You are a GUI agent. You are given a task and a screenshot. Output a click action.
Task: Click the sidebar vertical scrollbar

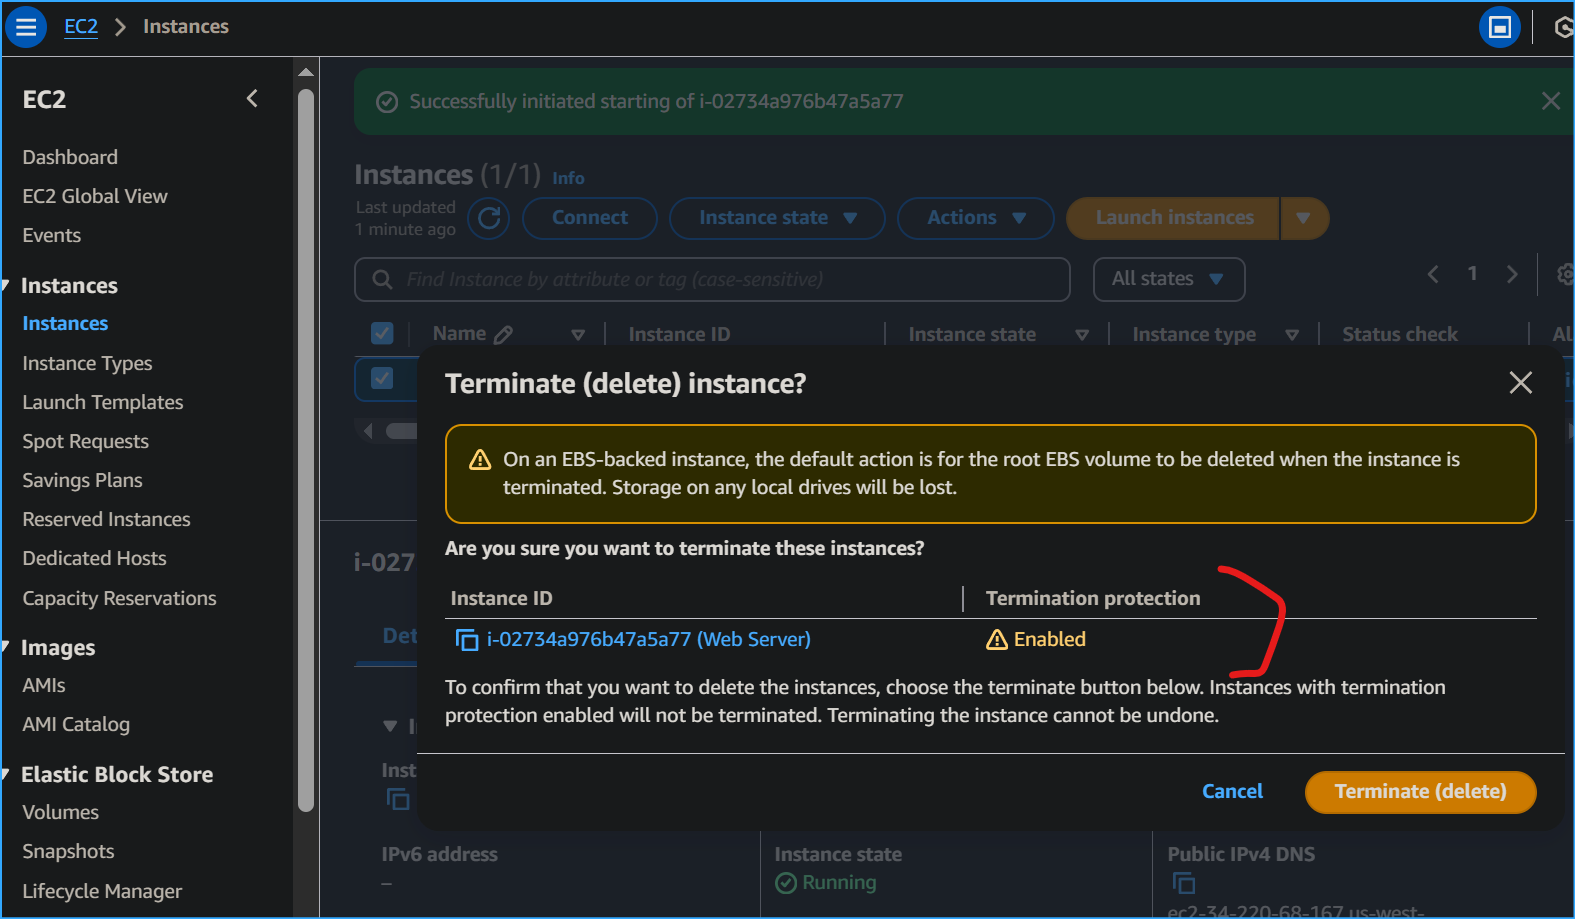(x=306, y=450)
